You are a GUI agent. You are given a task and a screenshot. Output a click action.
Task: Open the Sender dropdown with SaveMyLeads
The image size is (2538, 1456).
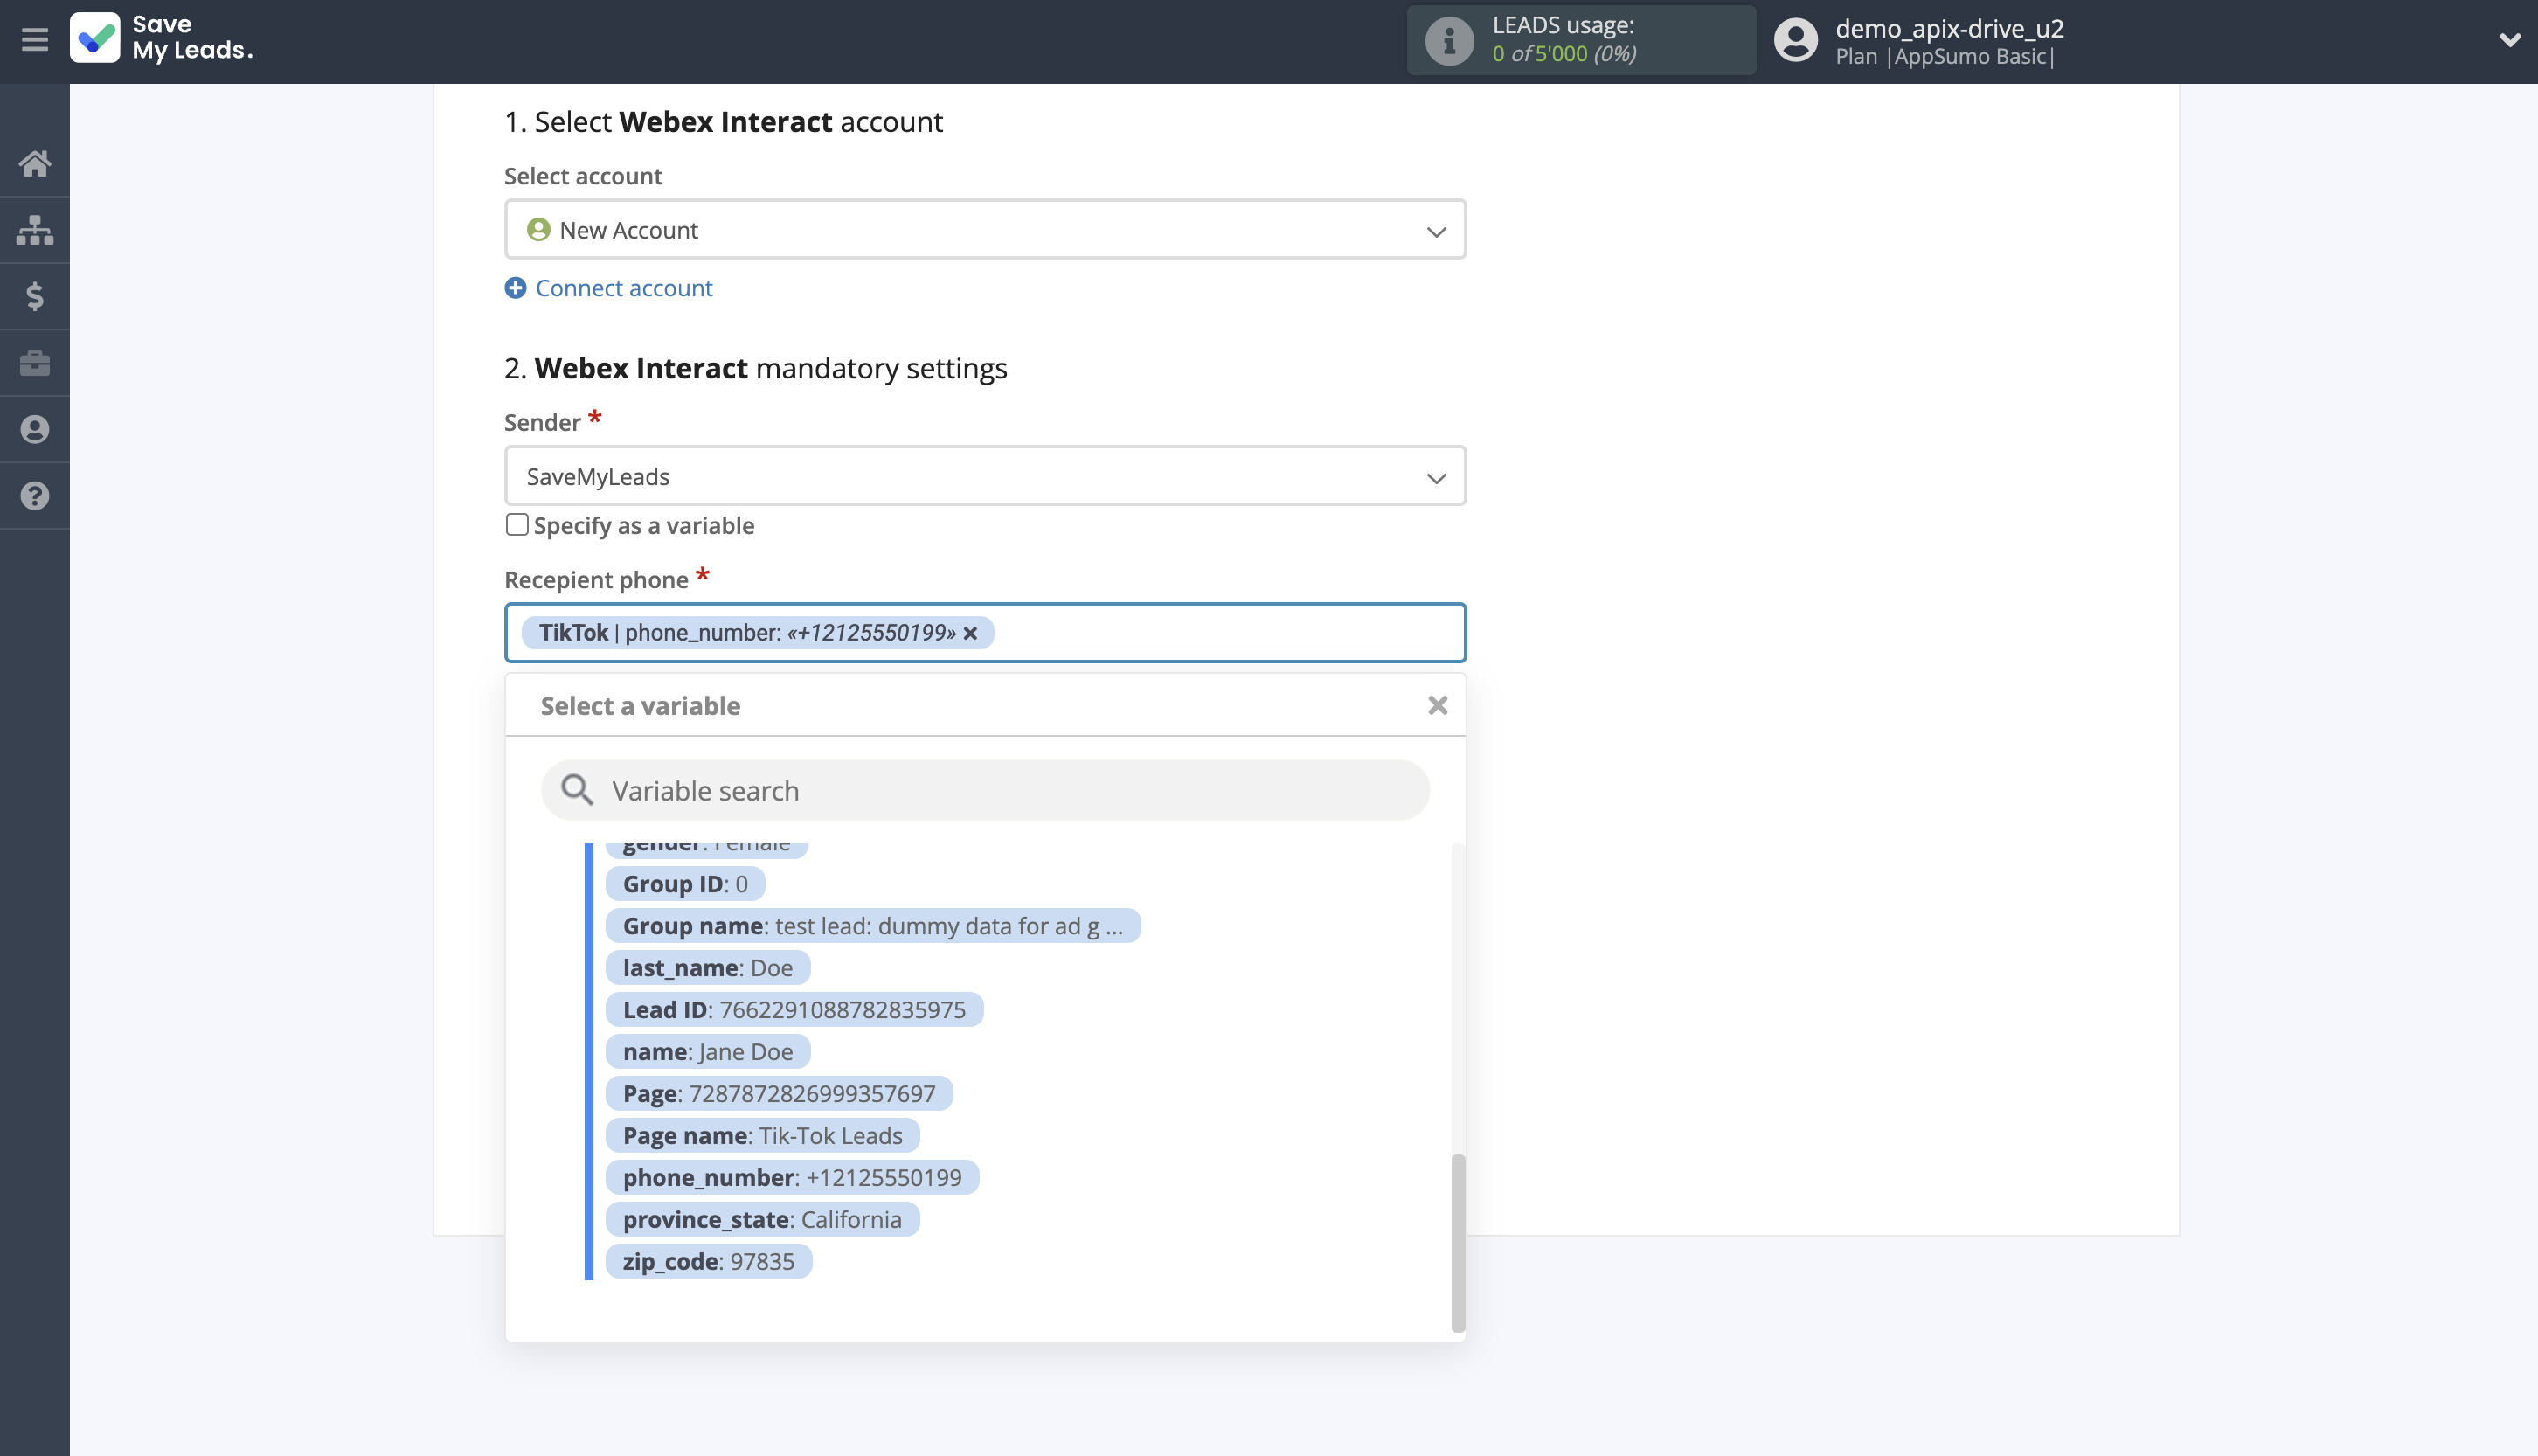985,476
